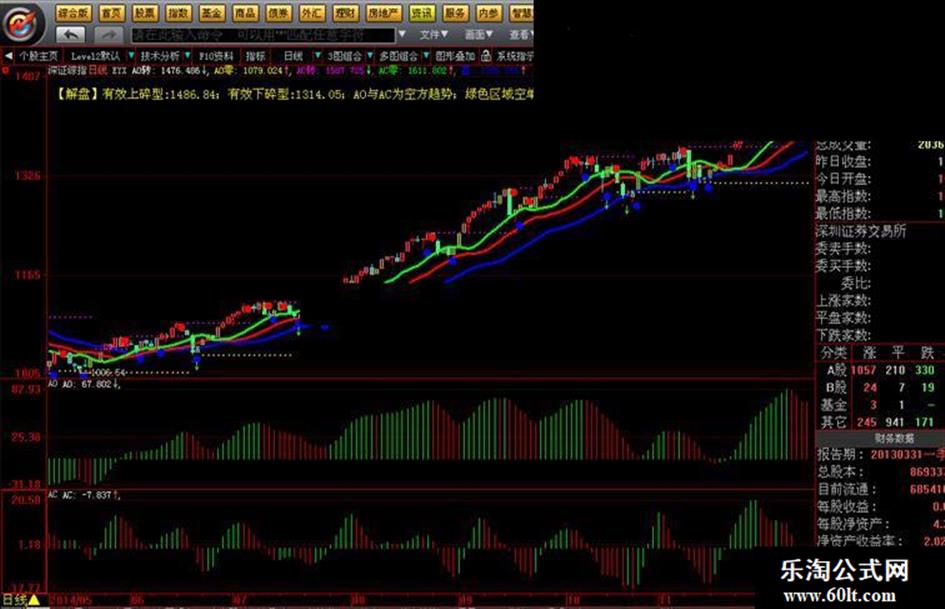
Task: Open the 内参 button
Action: (488, 13)
